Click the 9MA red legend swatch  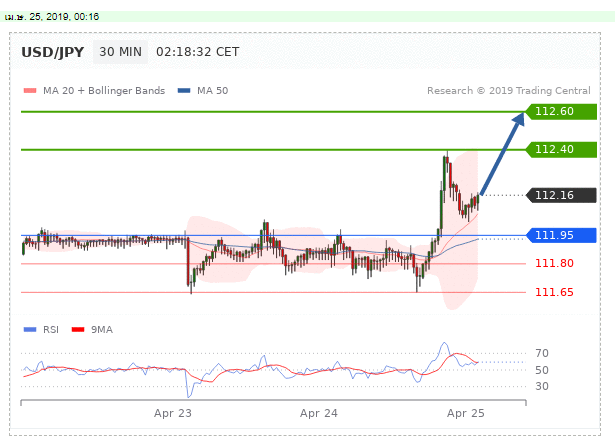78,330
